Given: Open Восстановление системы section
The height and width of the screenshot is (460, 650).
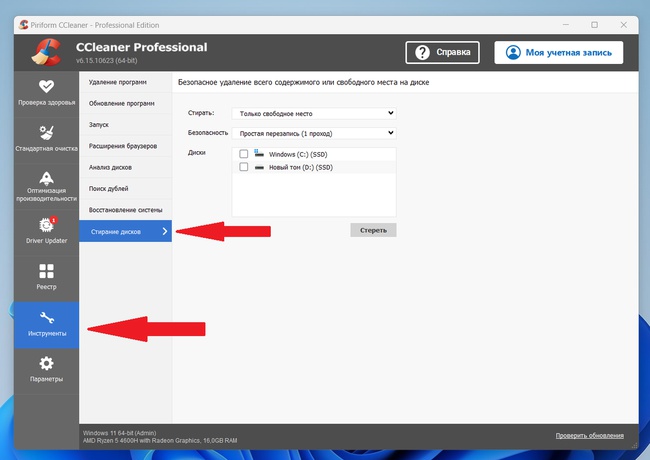Looking at the screenshot, I should [x=125, y=210].
